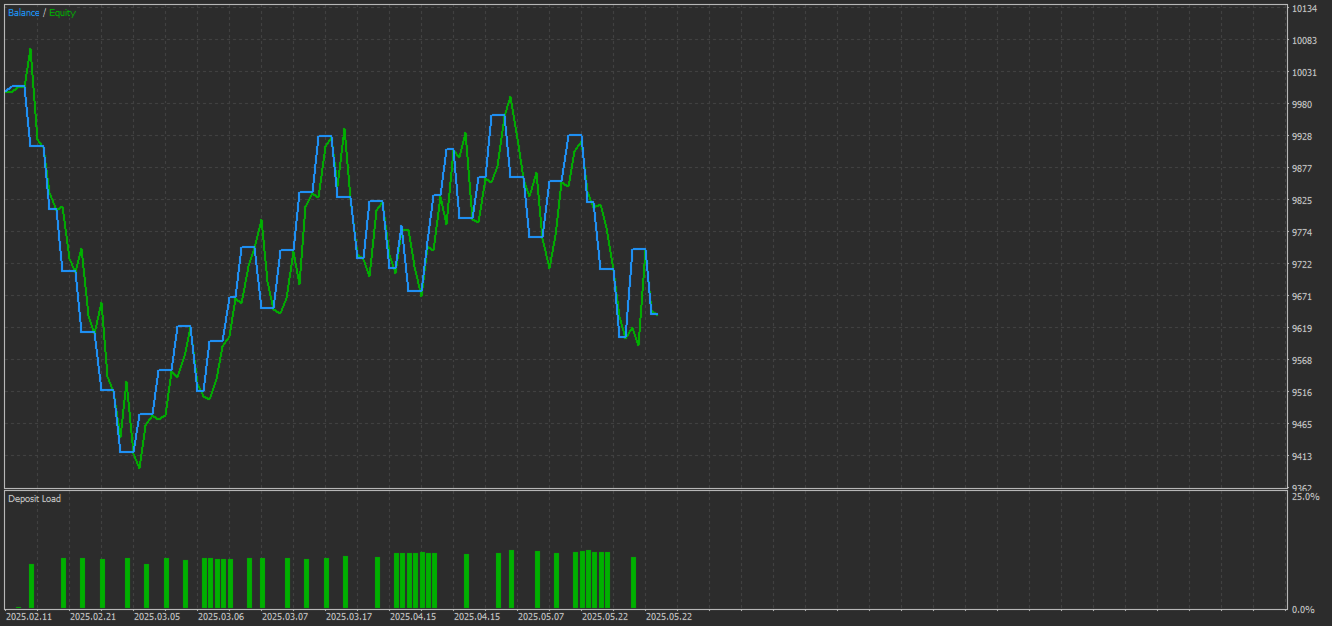
Task: Click the 25.0% deposit load scale label
Action: point(1305,497)
